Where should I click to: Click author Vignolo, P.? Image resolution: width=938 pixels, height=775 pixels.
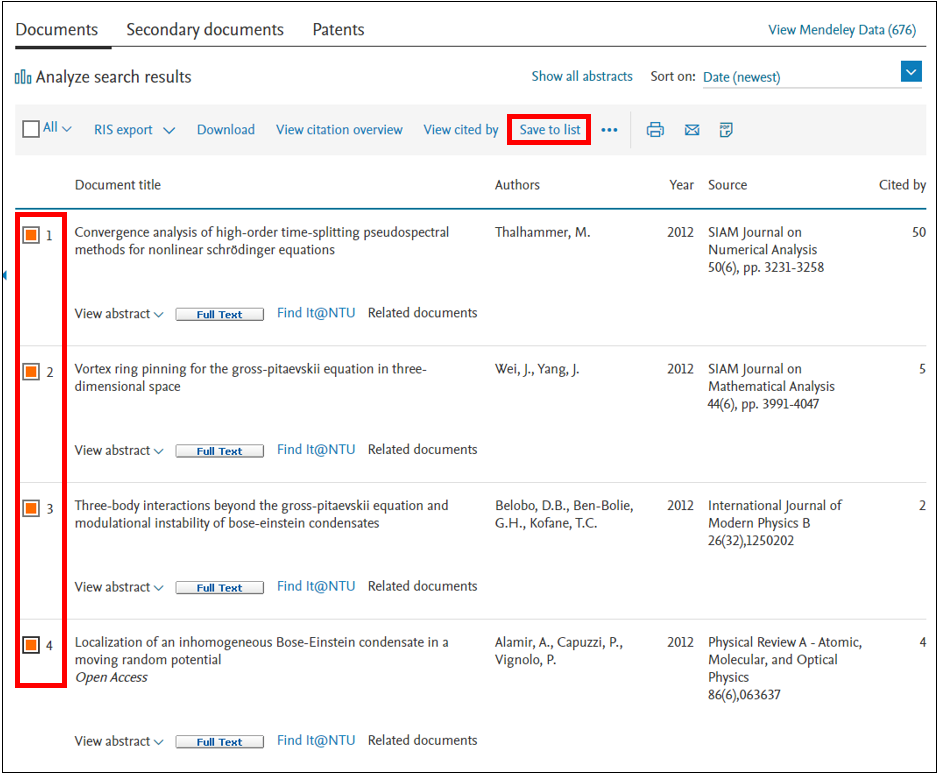point(525,660)
